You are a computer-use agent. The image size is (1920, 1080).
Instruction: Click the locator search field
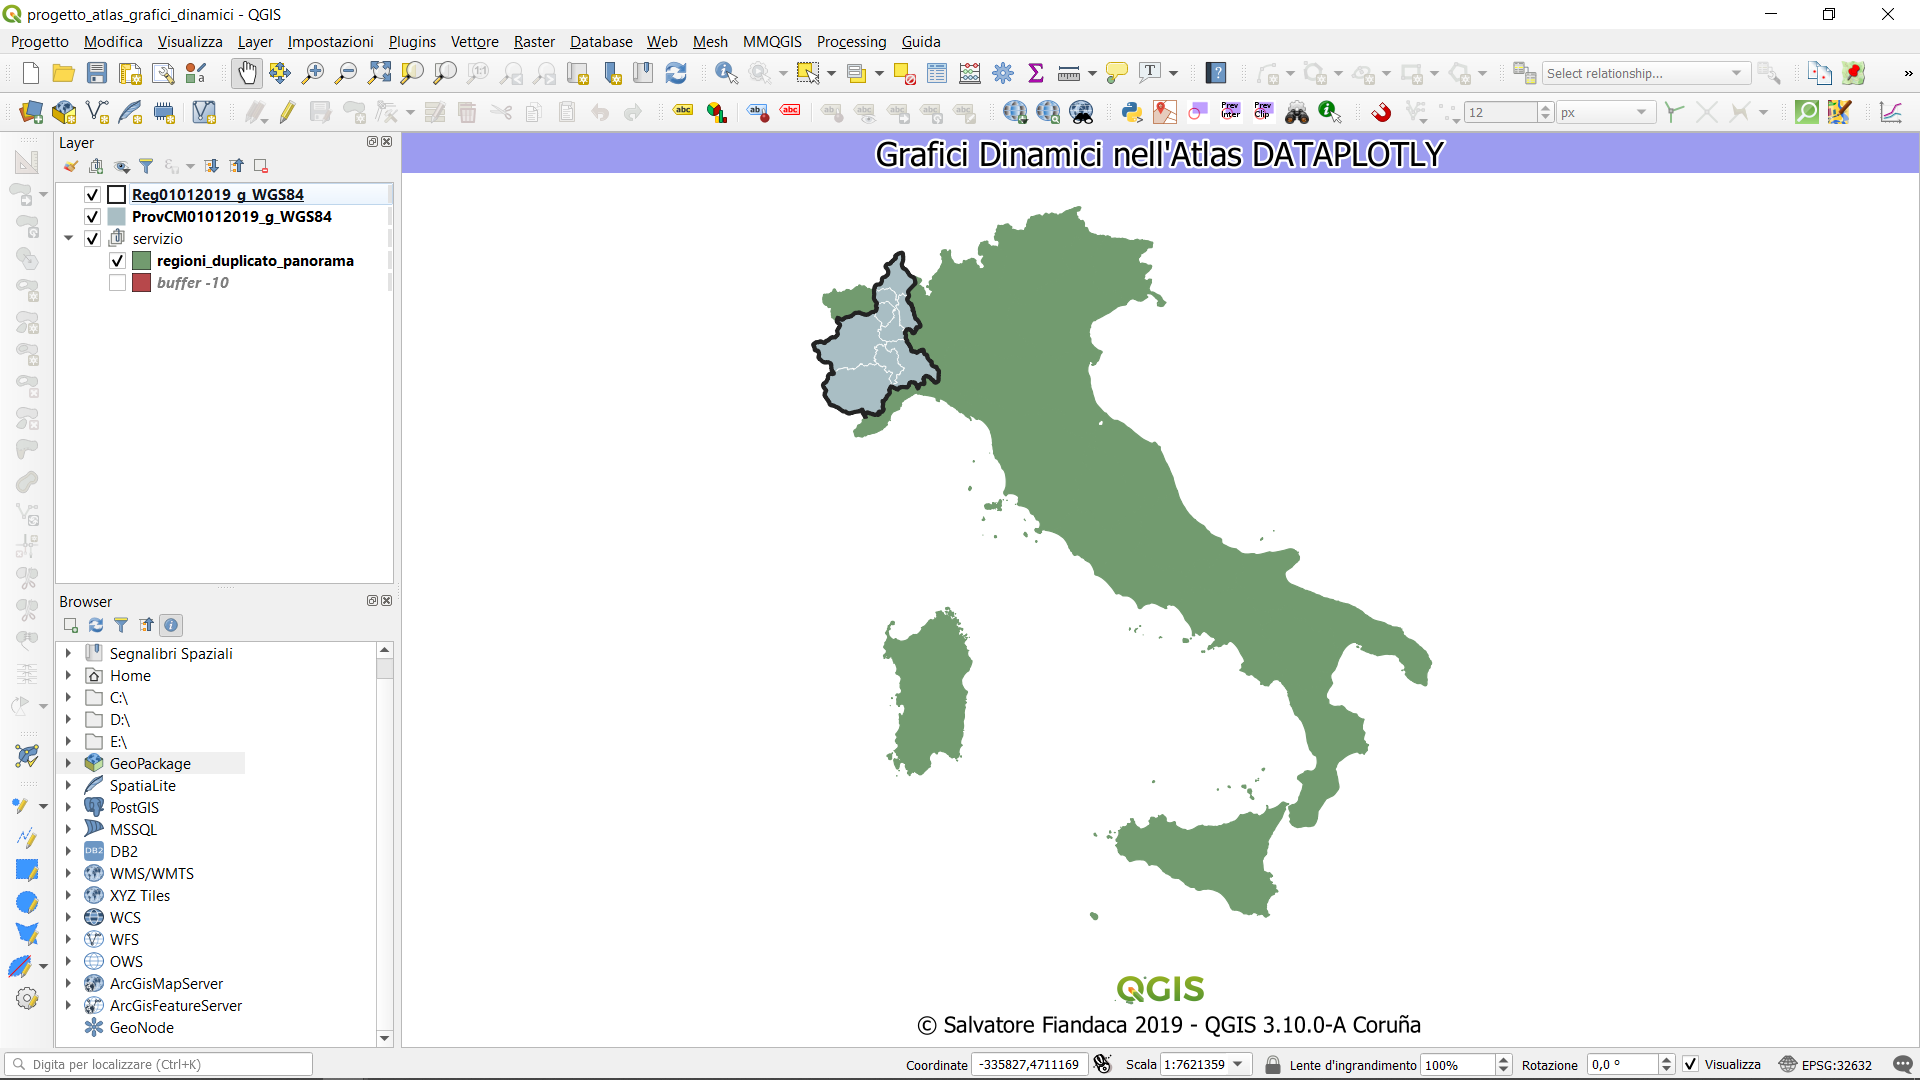[x=160, y=1065]
